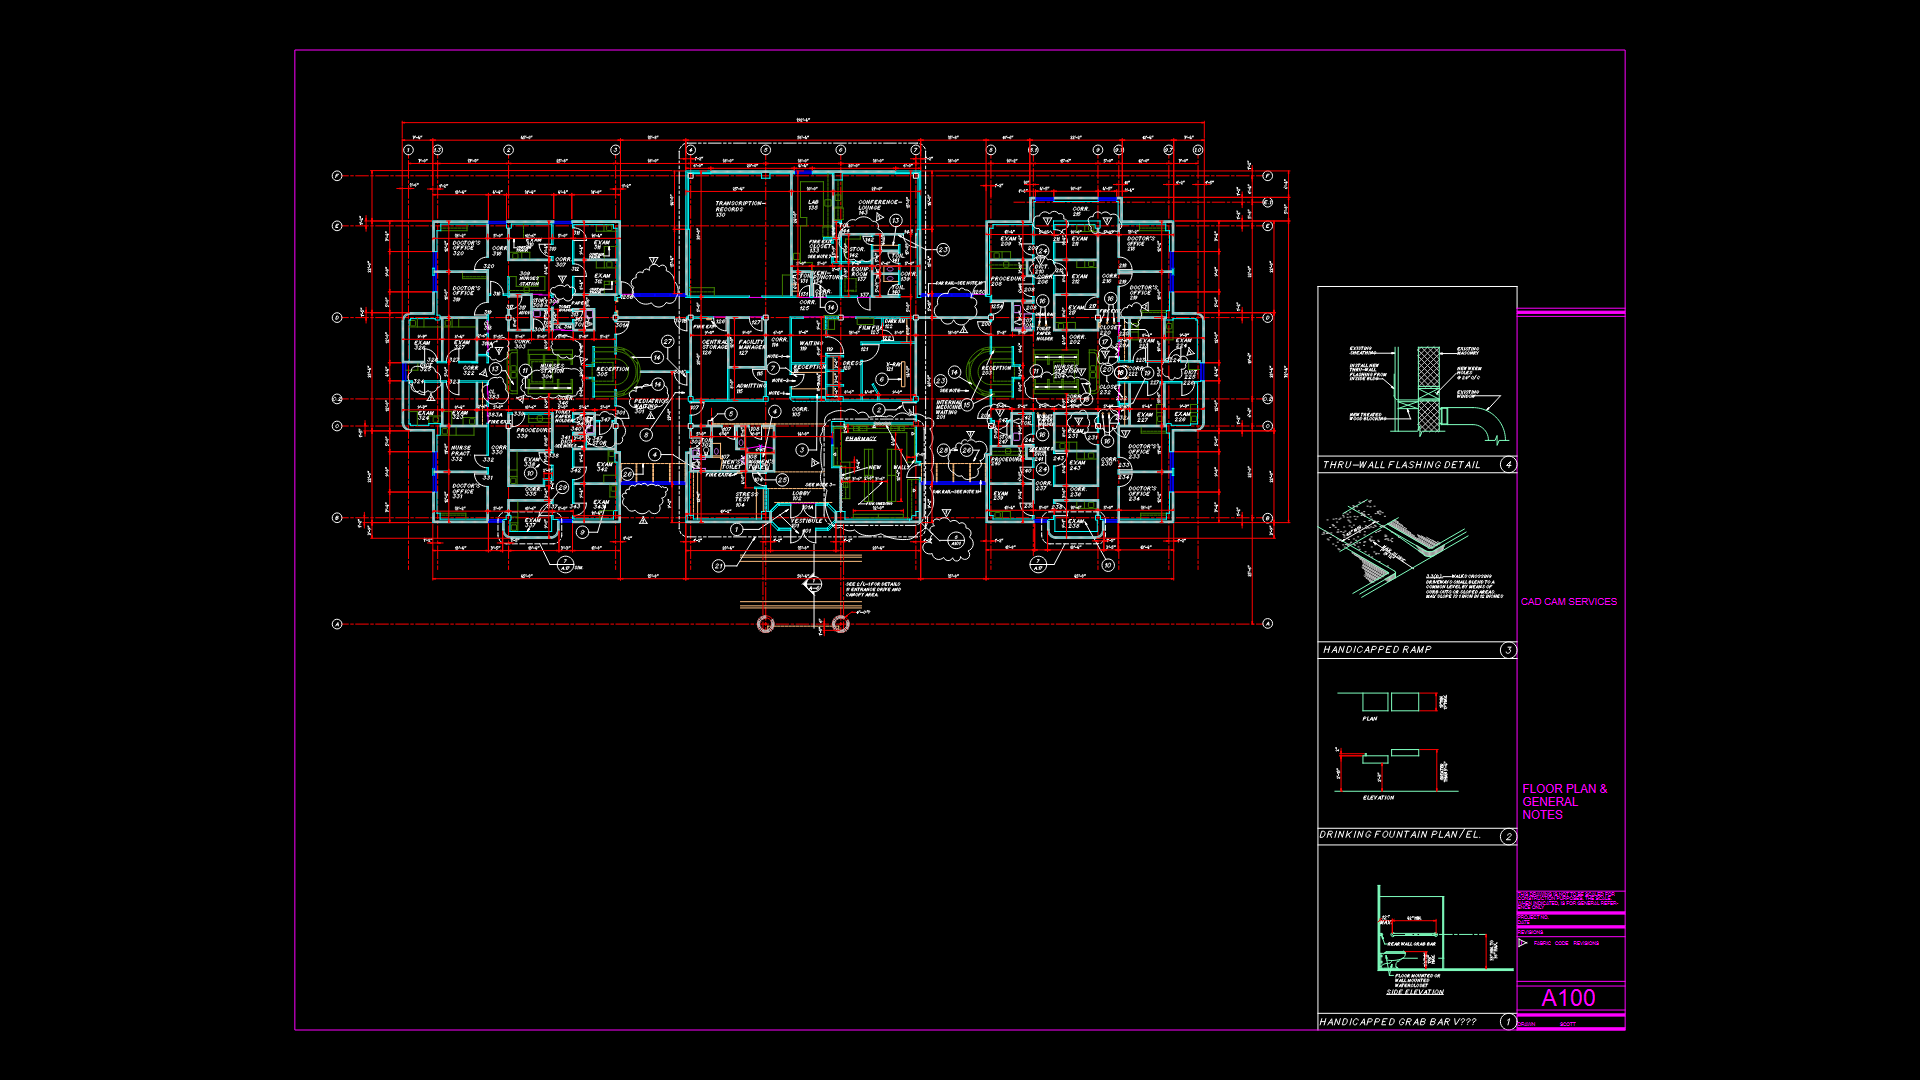Select the FABRIC CODE REVISIONS entry

[1567, 943]
